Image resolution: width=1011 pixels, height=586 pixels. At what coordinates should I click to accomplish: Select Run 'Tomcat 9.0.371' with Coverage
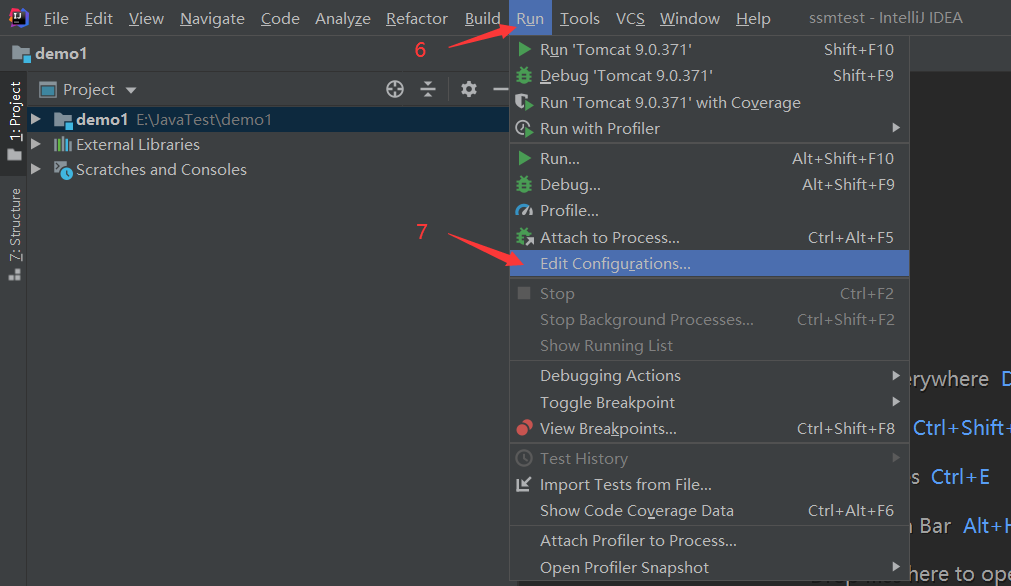tap(709, 103)
